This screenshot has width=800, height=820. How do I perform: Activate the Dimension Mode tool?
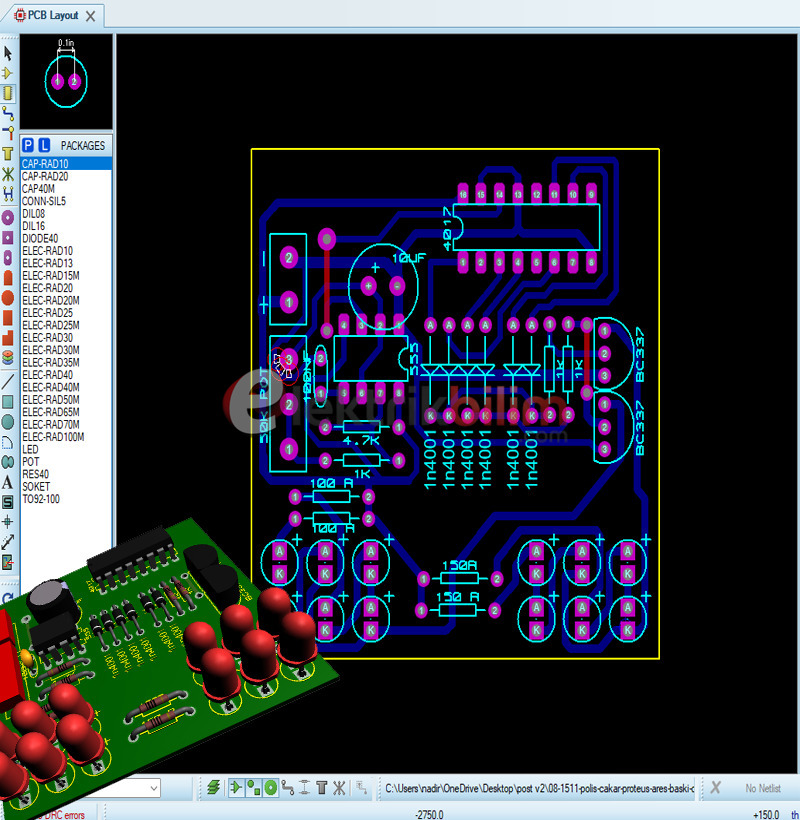point(8,541)
